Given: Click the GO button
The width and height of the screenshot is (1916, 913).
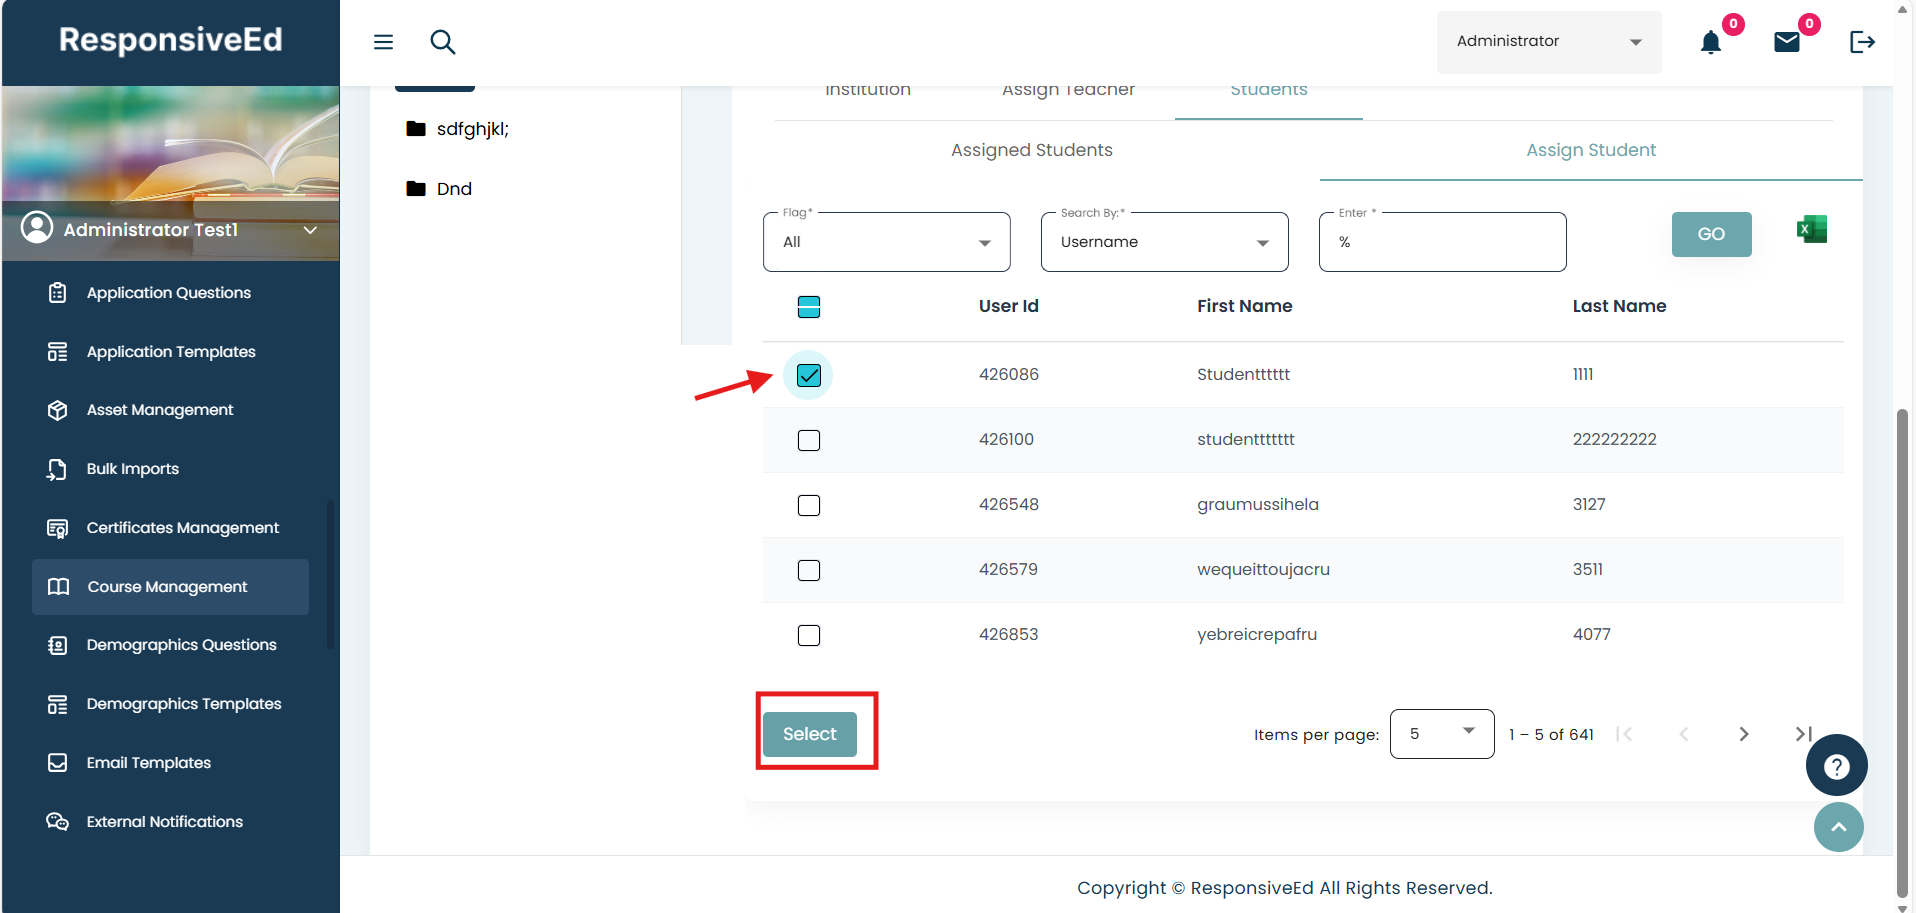Looking at the screenshot, I should pos(1711,234).
